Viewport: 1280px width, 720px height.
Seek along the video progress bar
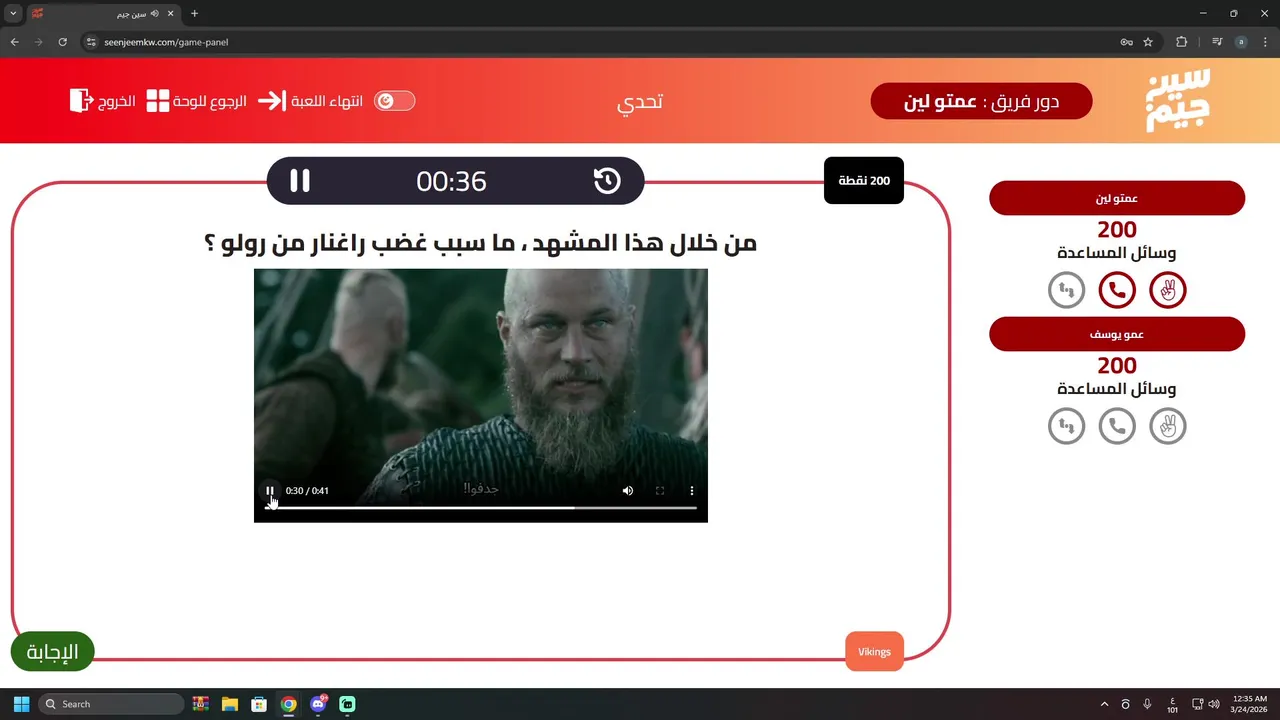click(x=481, y=508)
